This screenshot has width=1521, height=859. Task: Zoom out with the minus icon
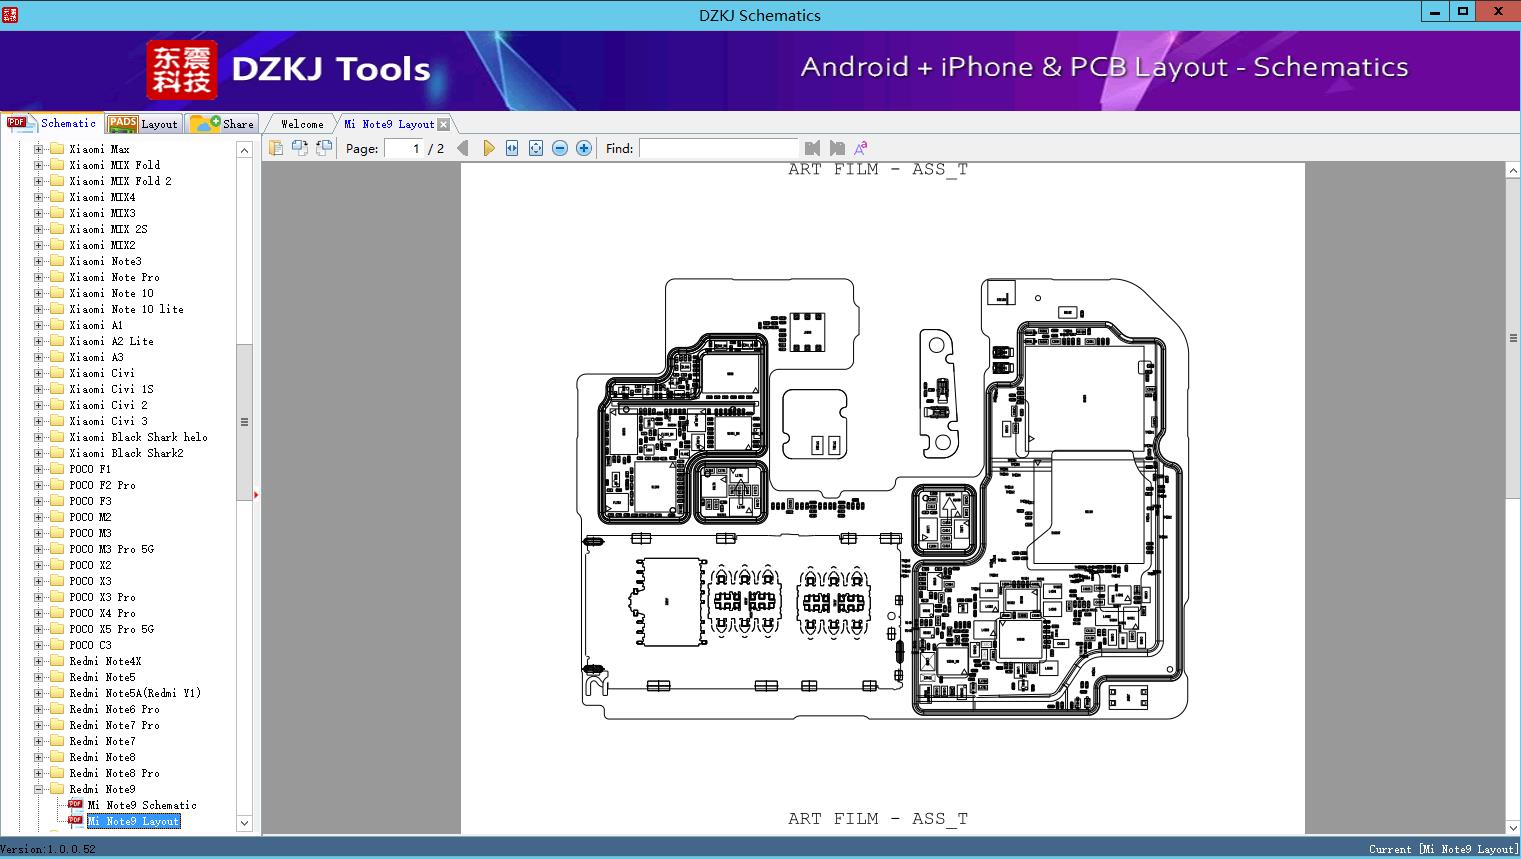[x=560, y=148]
